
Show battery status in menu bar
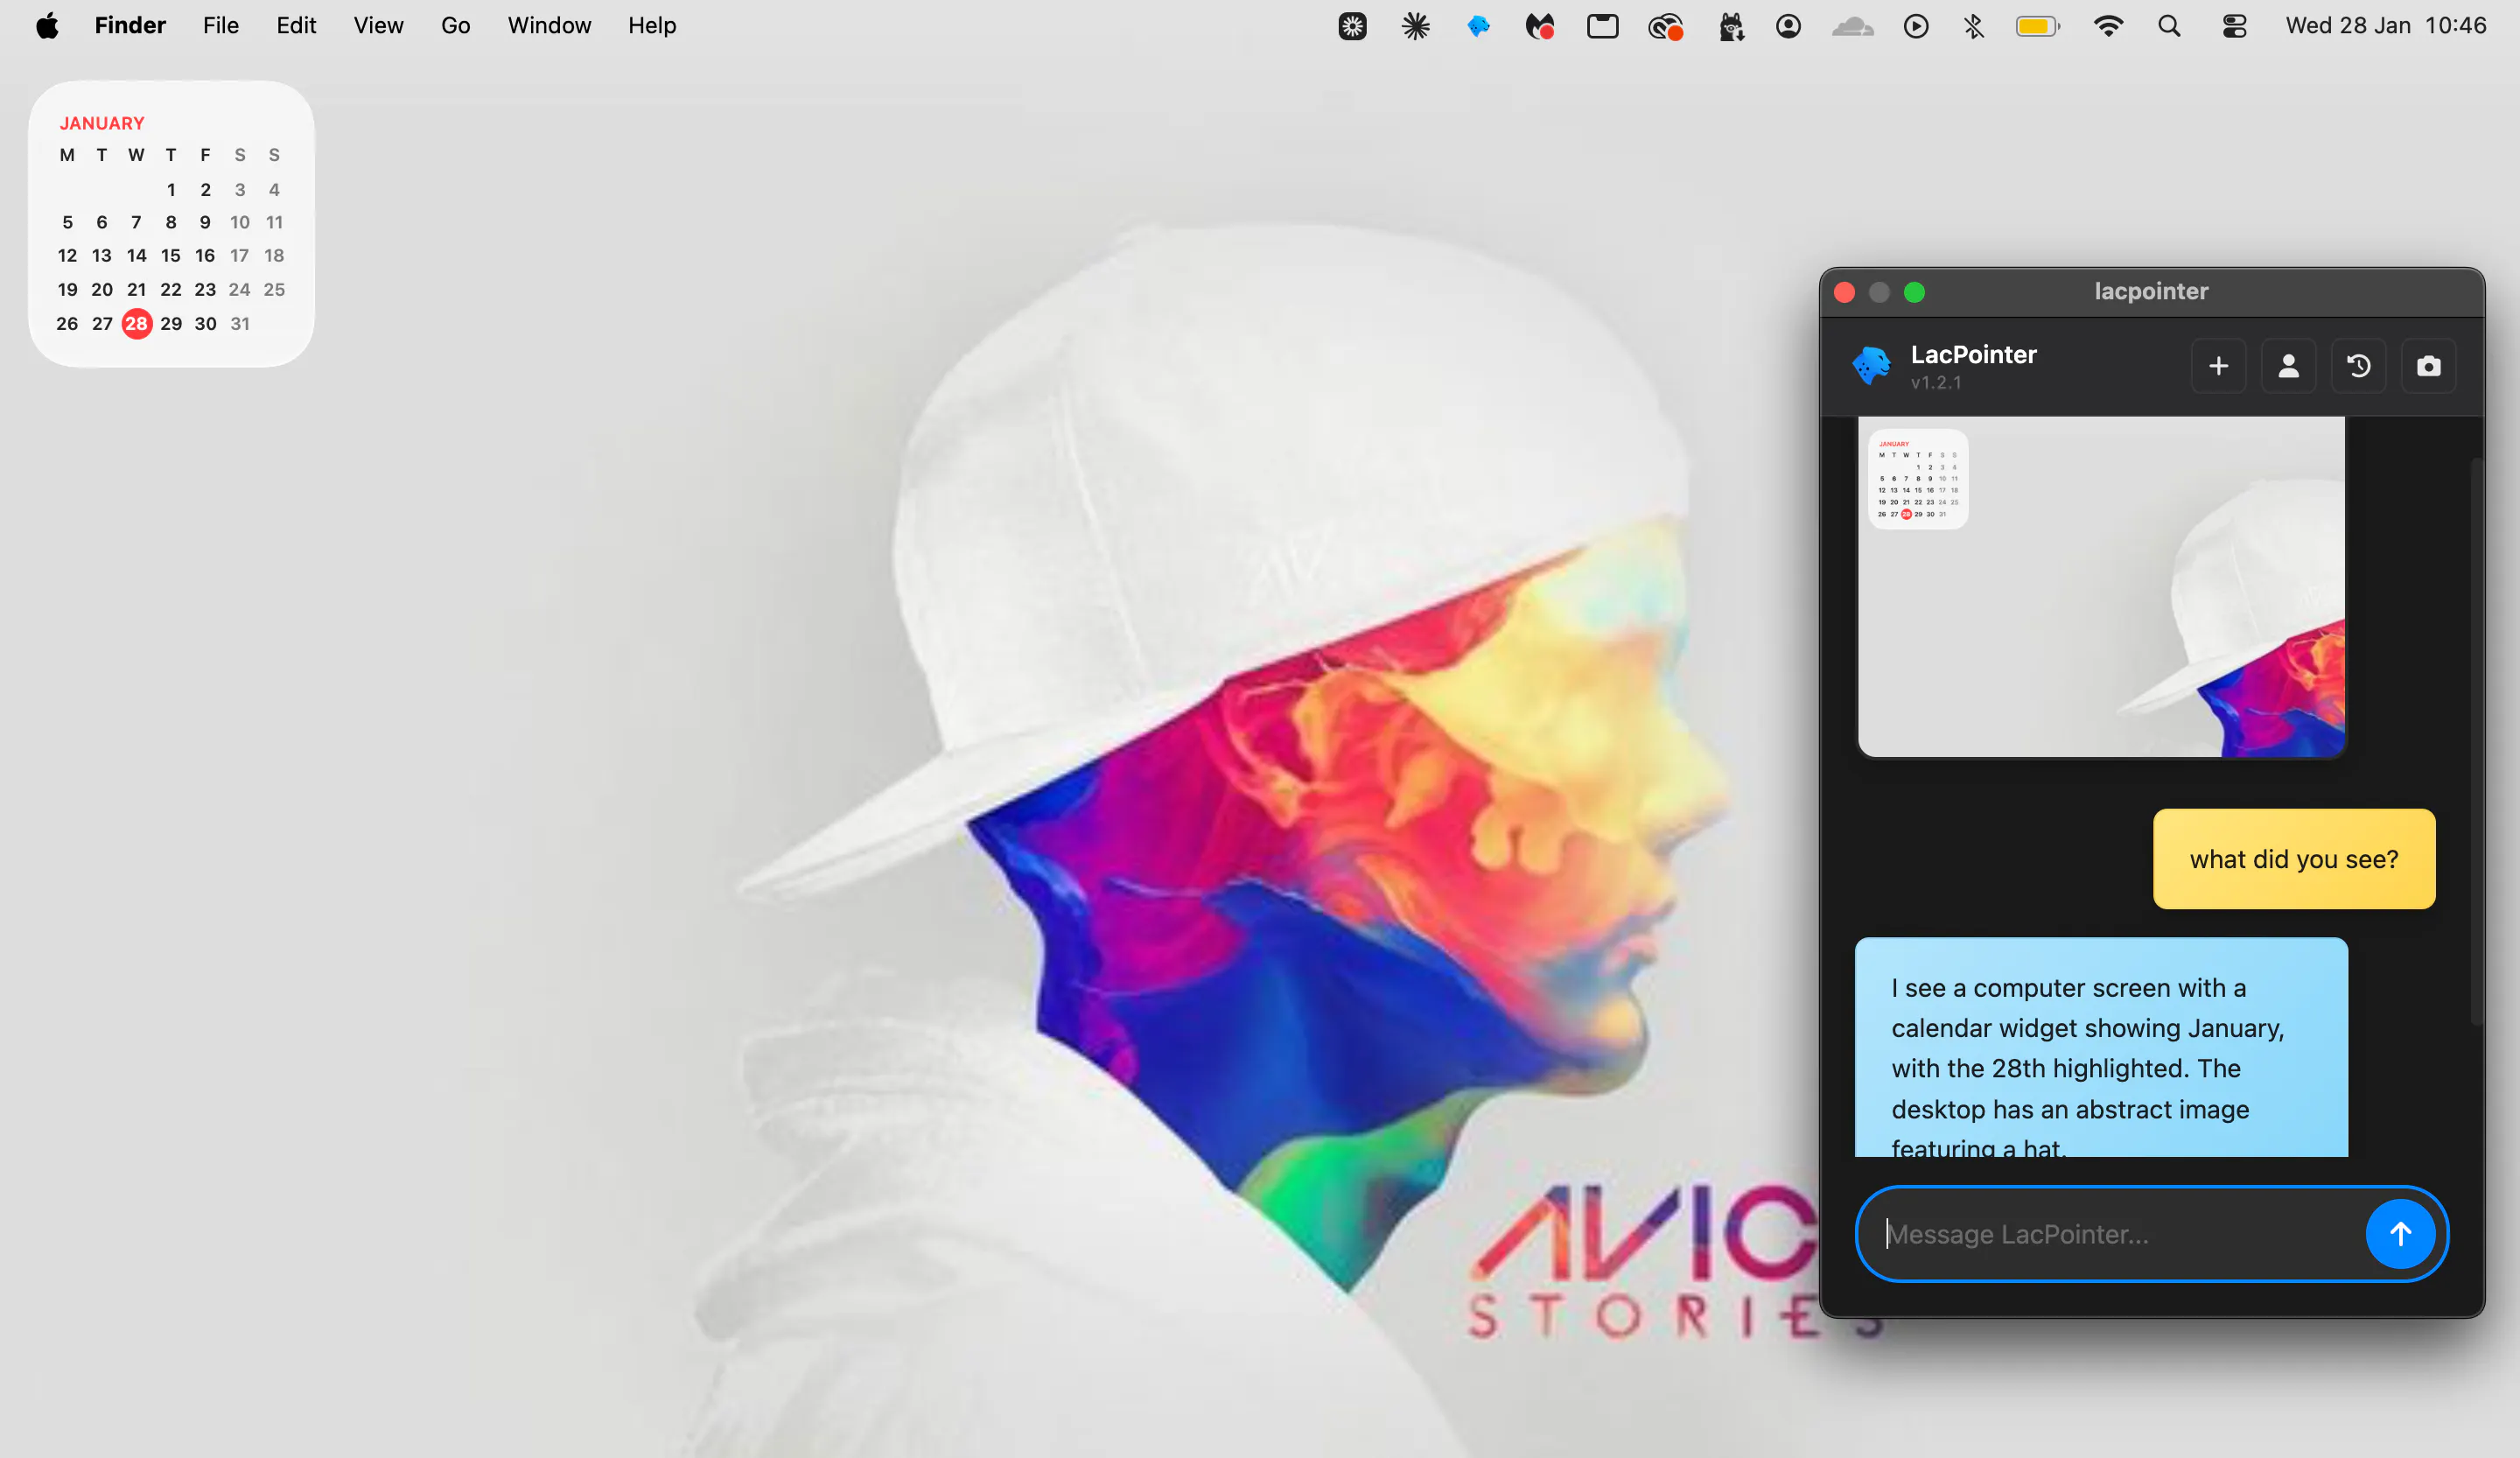(x=2038, y=26)
